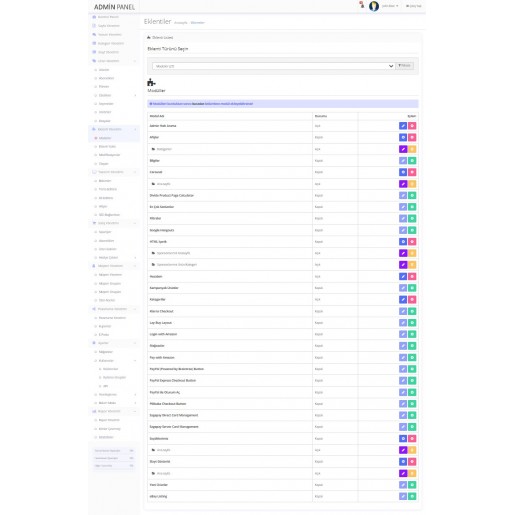Screen dimensions: 515x515
Task: Click the ADMIN PANEL logo
Action: 114,7
